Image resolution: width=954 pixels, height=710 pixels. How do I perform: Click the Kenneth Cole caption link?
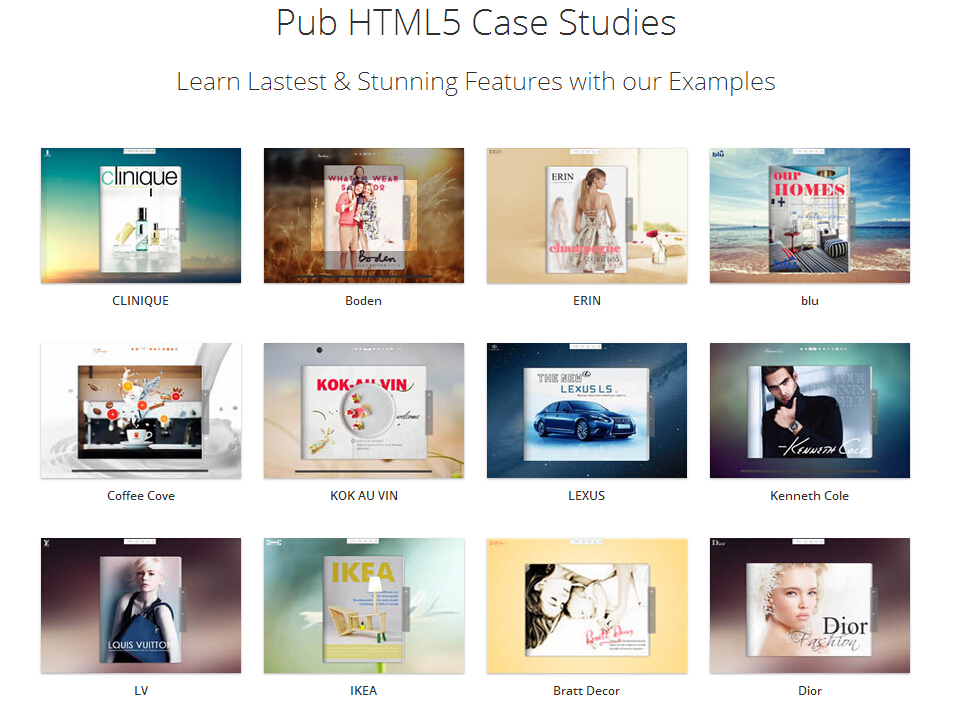(x=810, y=496)
